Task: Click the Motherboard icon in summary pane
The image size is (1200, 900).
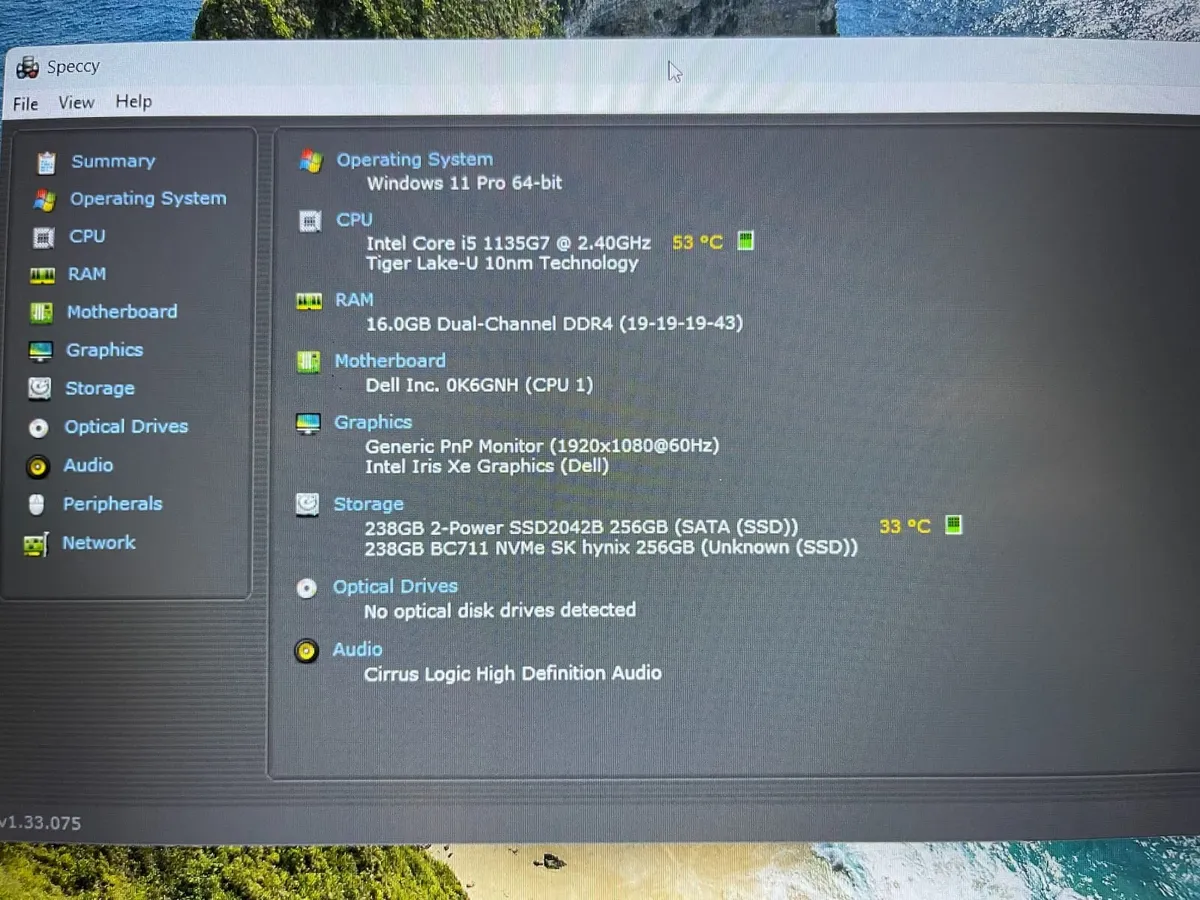Action: tap(309, 362)
